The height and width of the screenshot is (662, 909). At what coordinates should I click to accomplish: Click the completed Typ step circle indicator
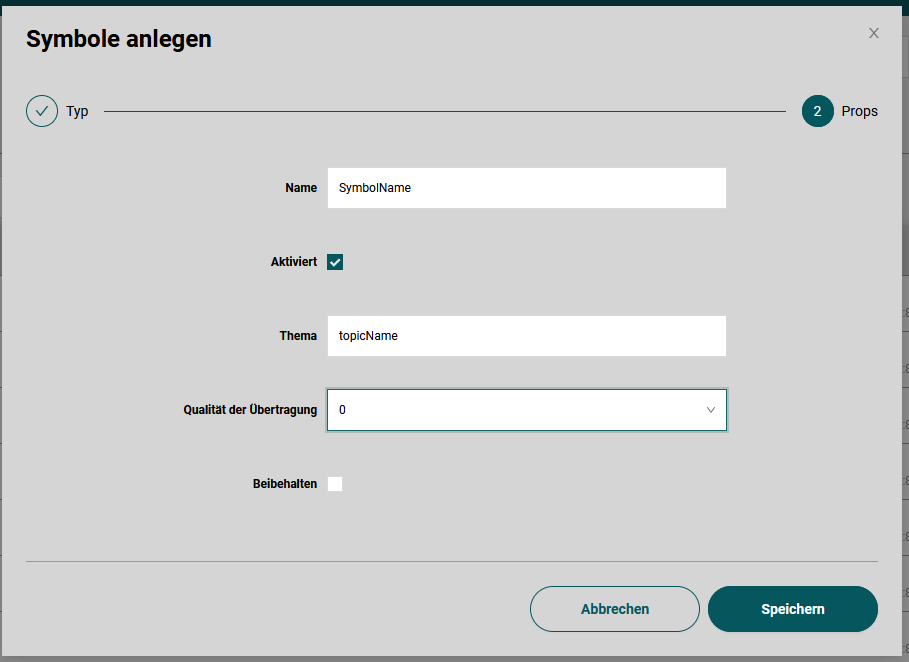point(41,111)
